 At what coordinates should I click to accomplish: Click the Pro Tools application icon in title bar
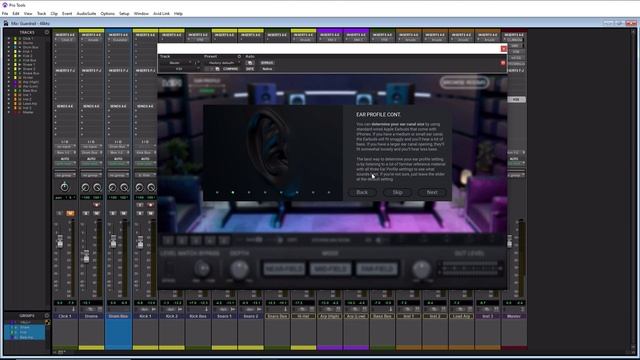point(5,5)
